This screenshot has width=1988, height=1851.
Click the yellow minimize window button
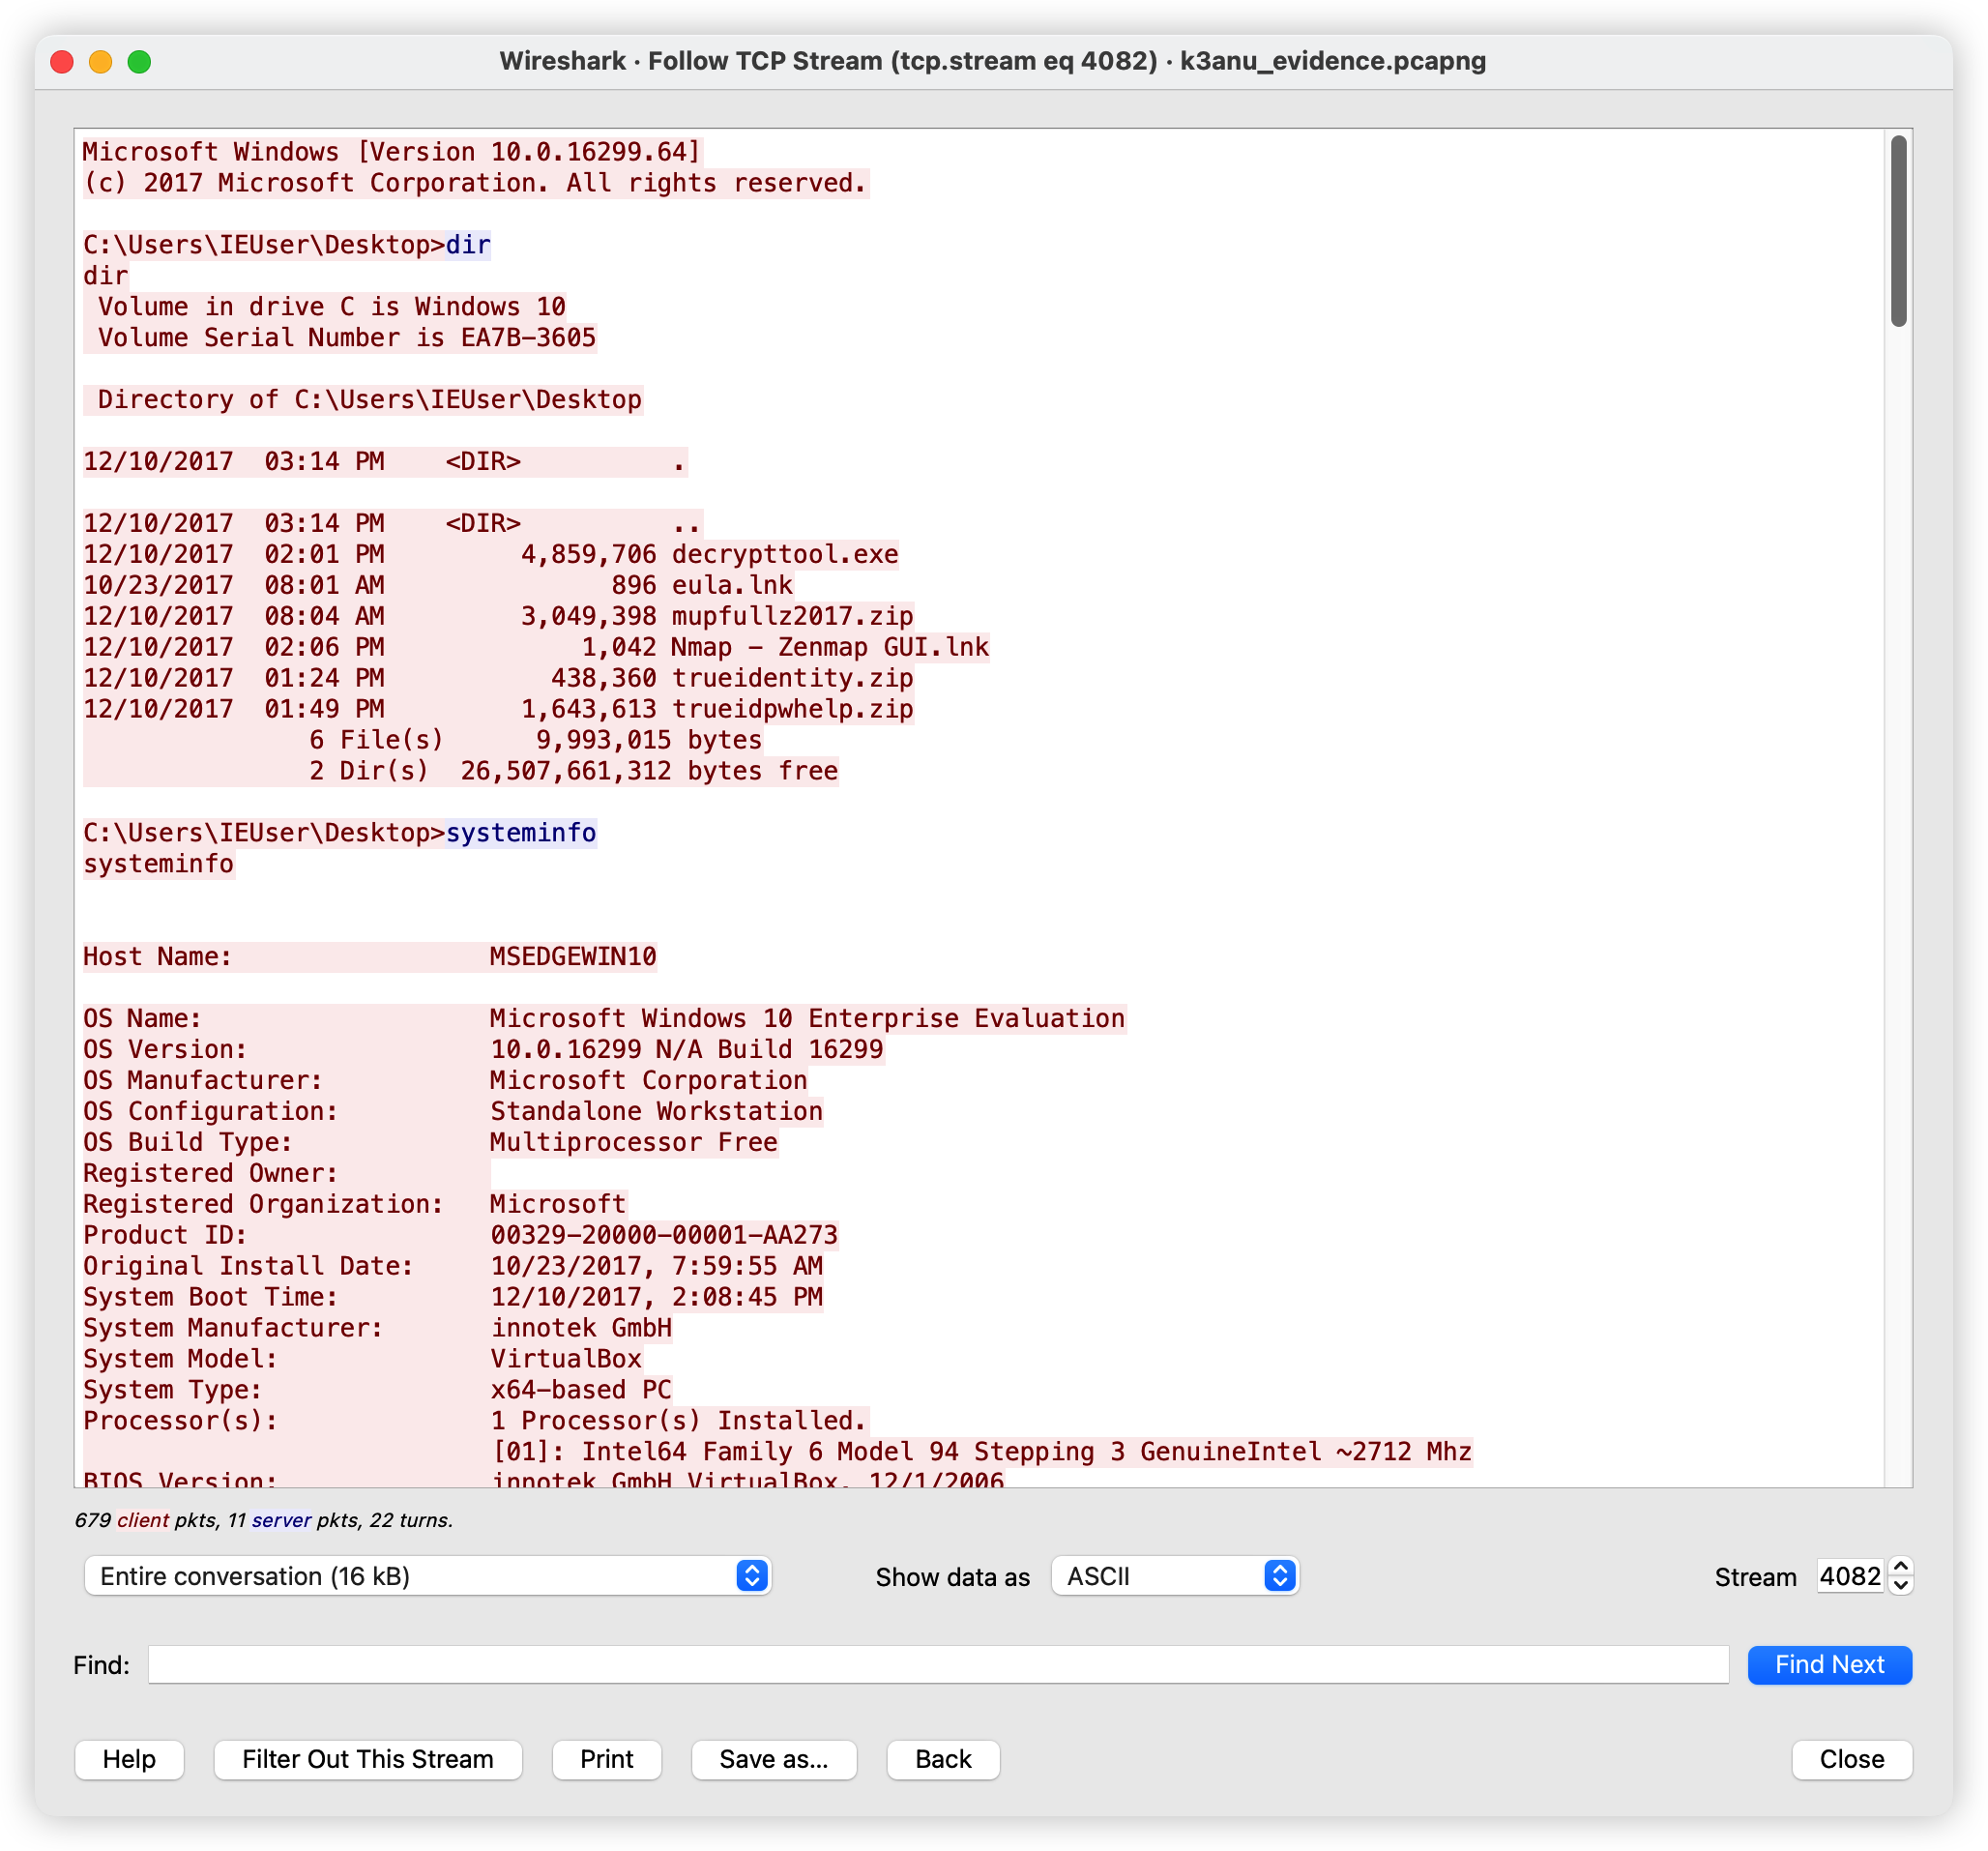pyautogui.click(x=101, y=62)
